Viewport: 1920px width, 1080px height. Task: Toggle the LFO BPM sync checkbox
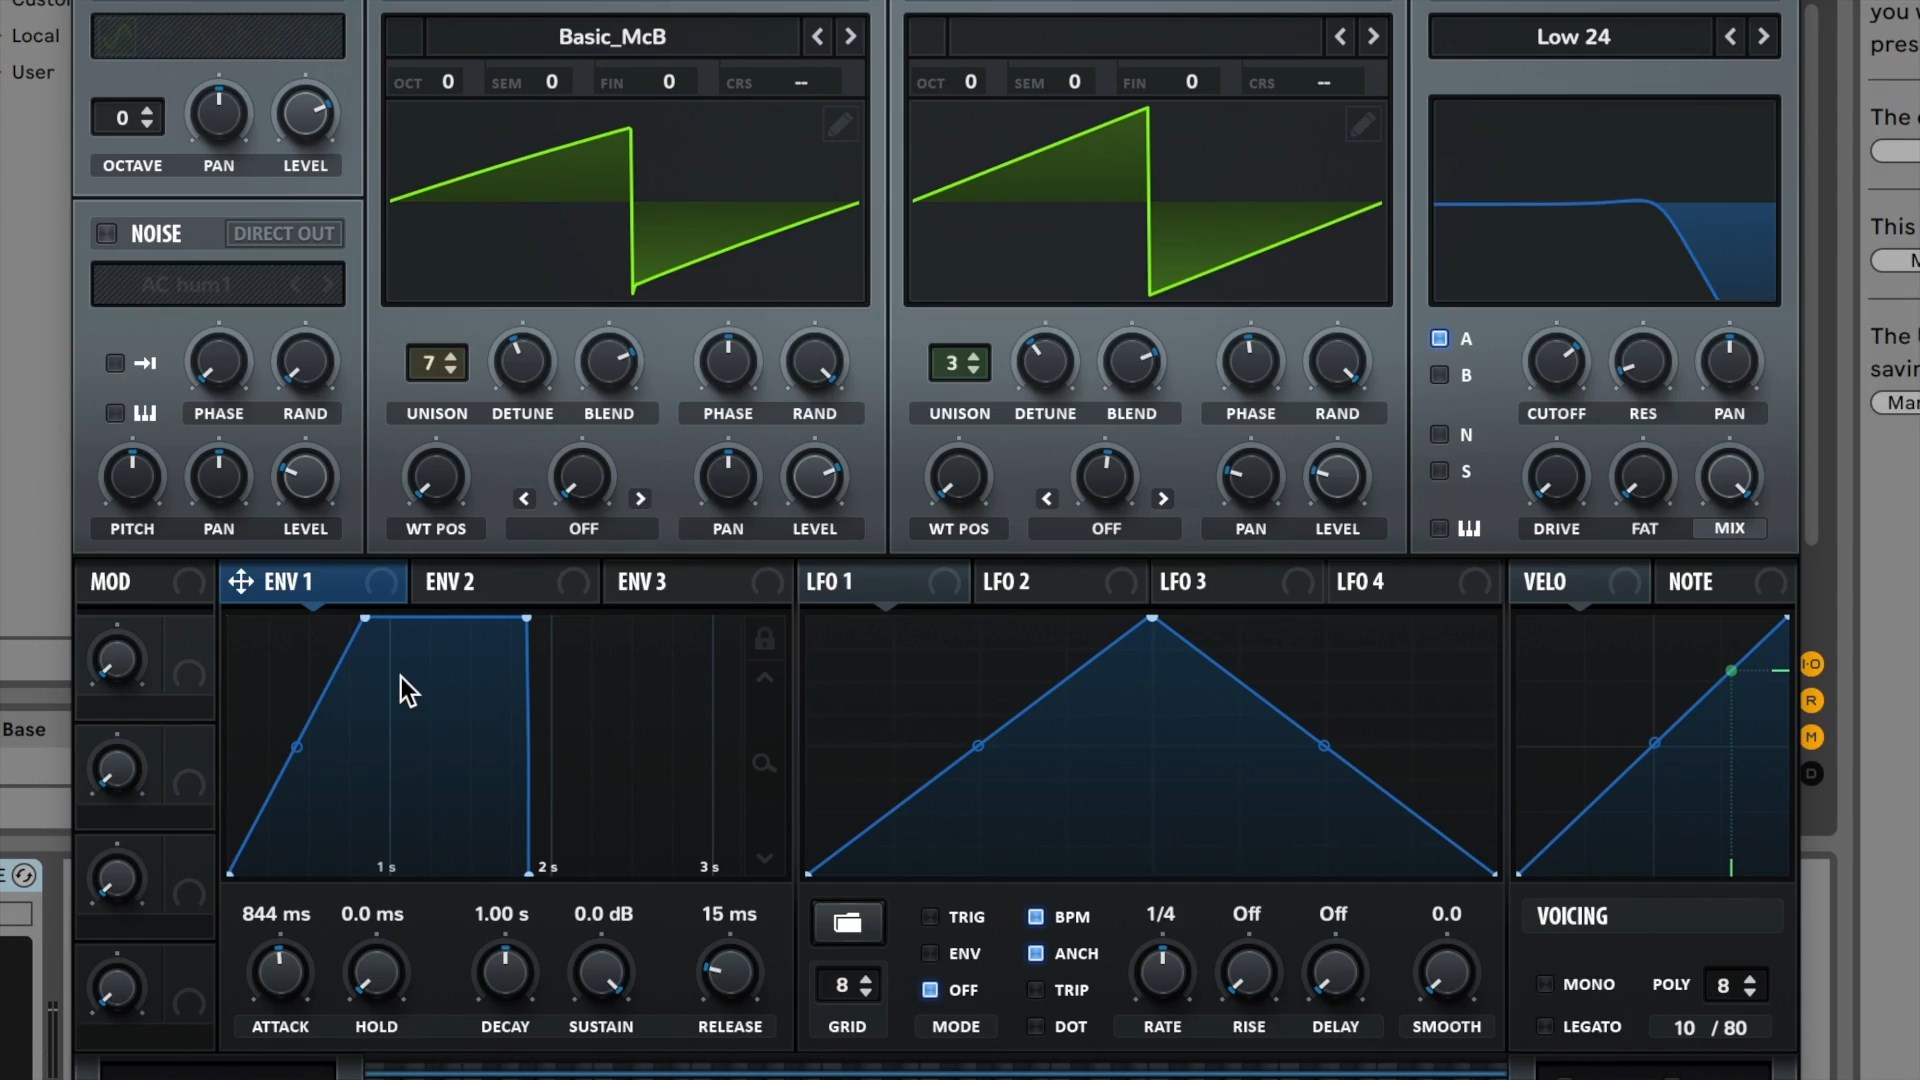click(x=1036, y=916)
